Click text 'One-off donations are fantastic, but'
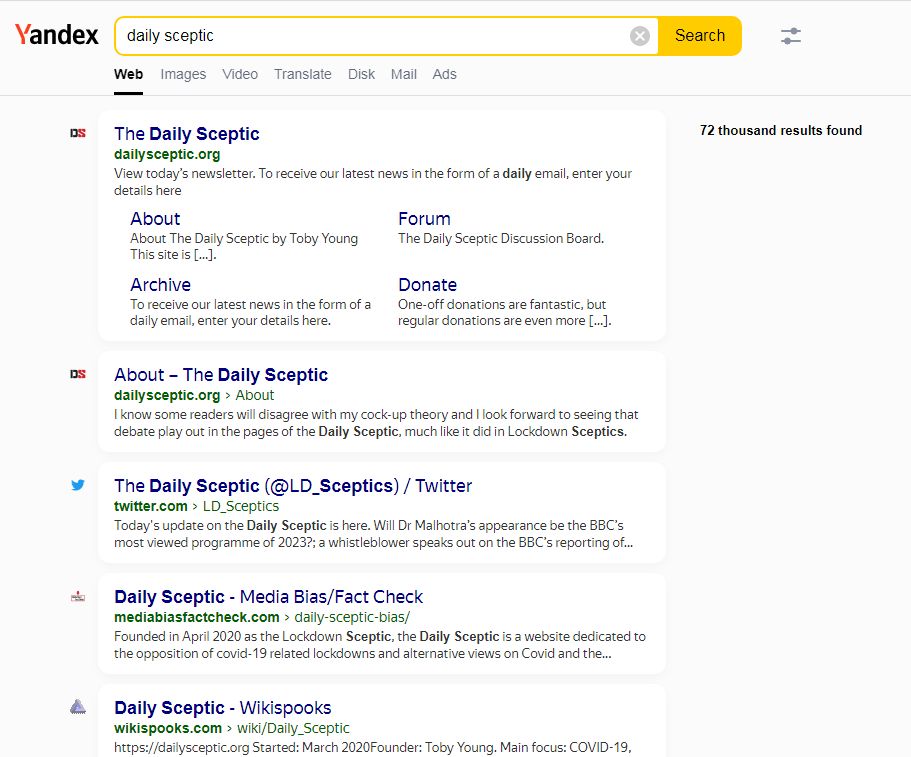911x757 pixels. pyautogui.click(x=502, y=304)
